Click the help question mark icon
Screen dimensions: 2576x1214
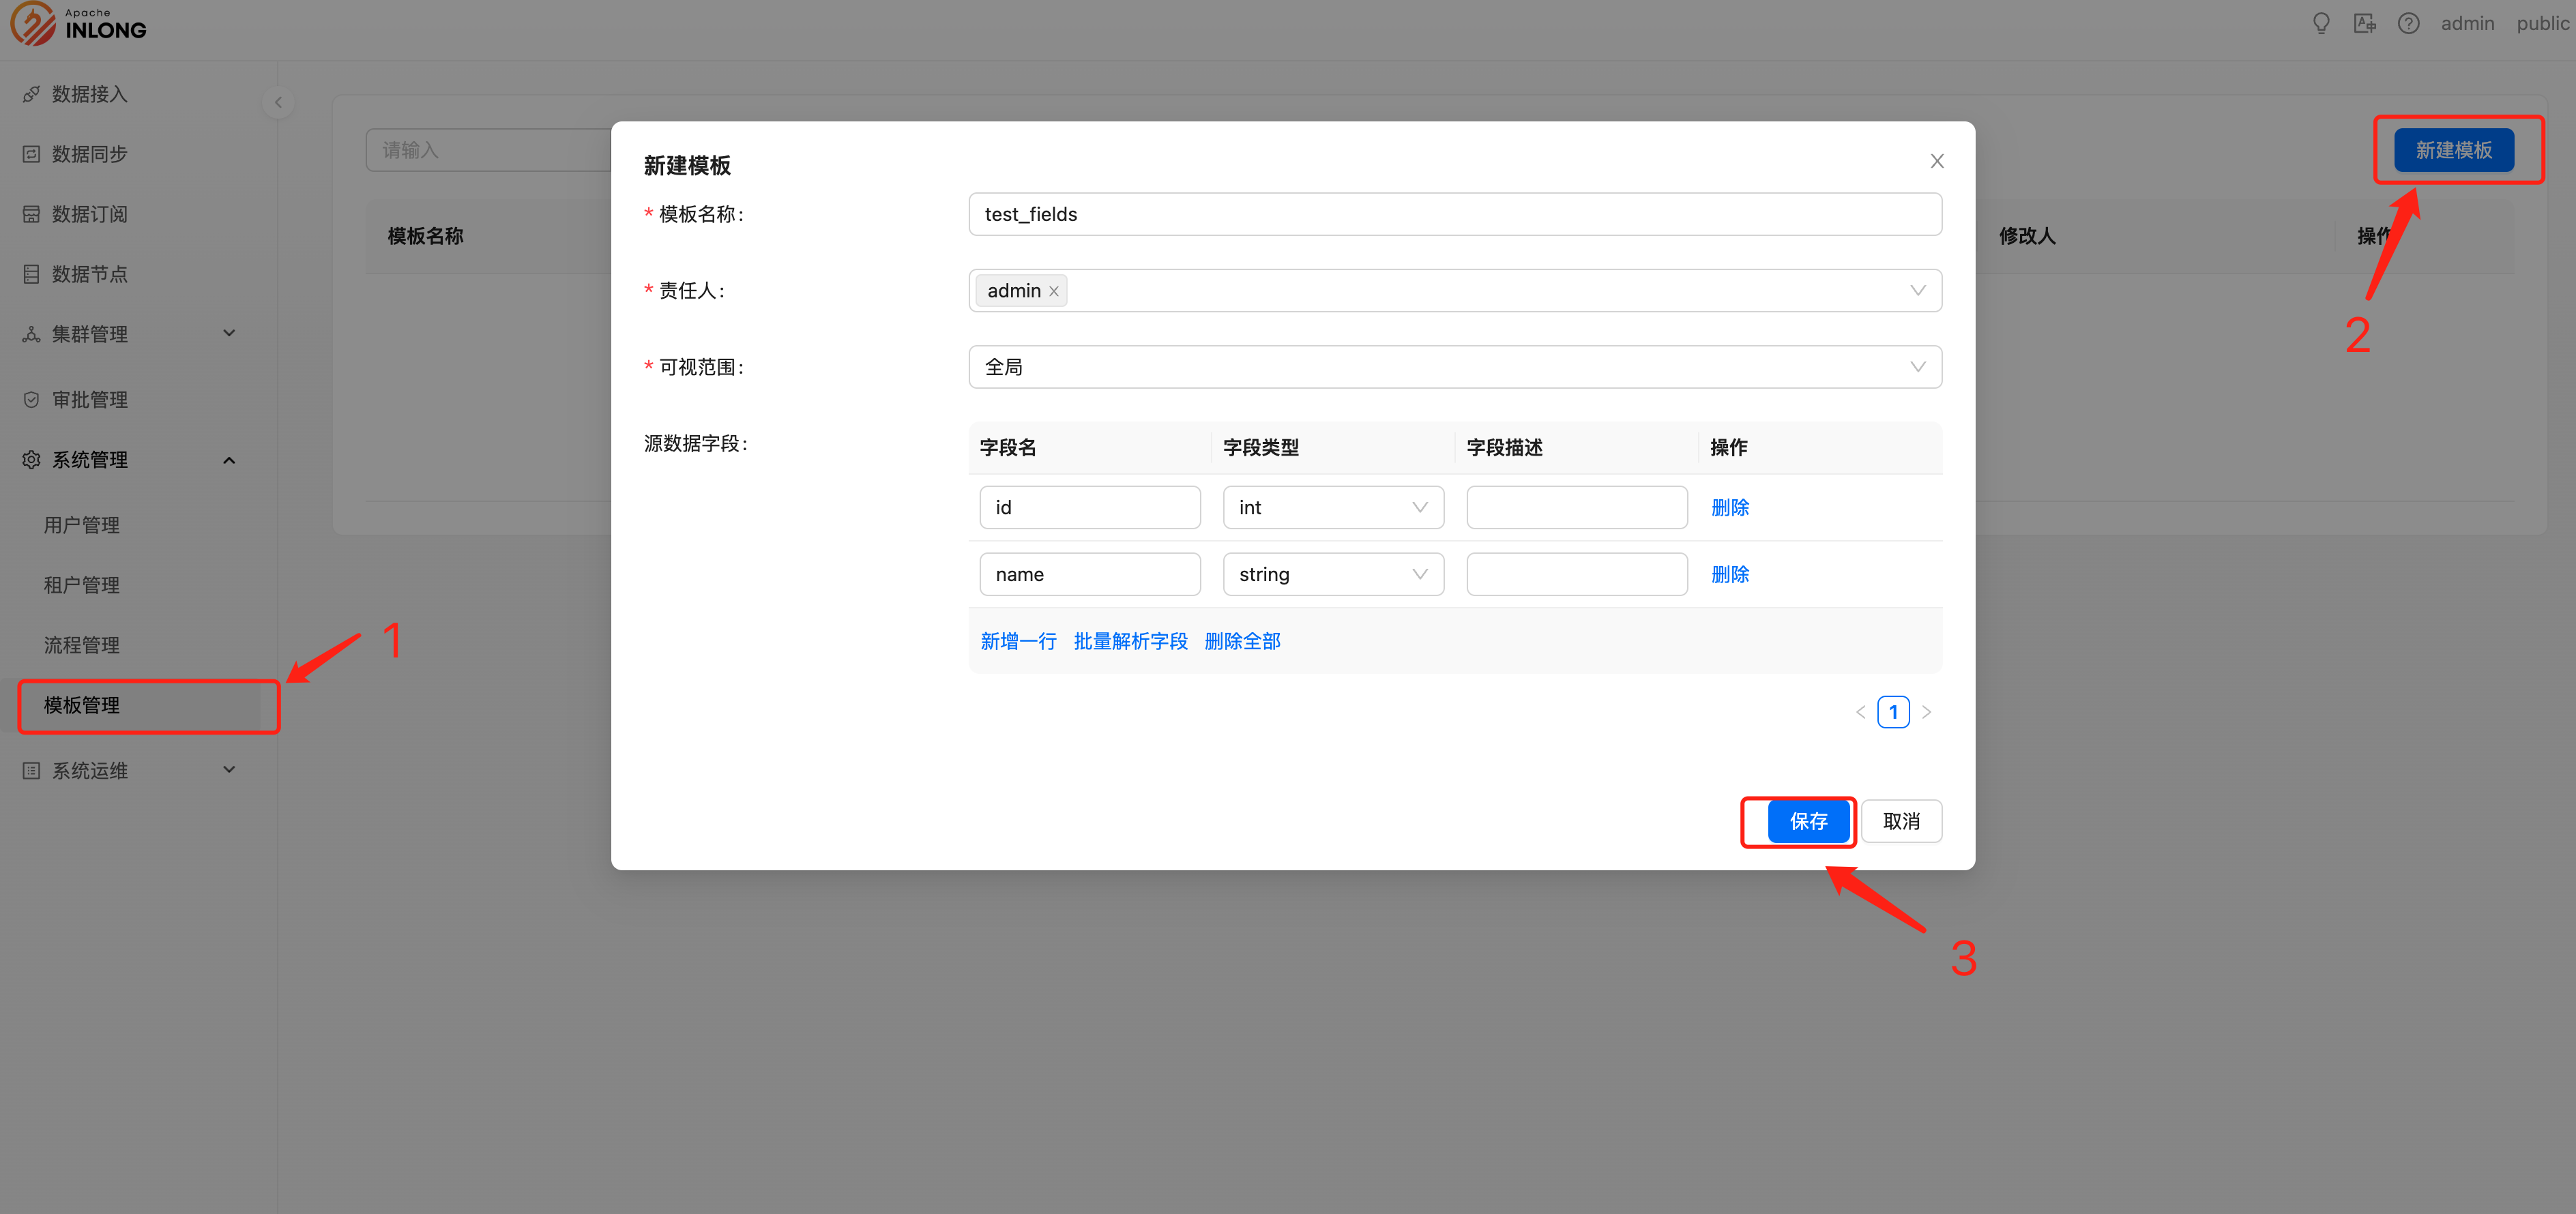click(x=2409, y=23)
